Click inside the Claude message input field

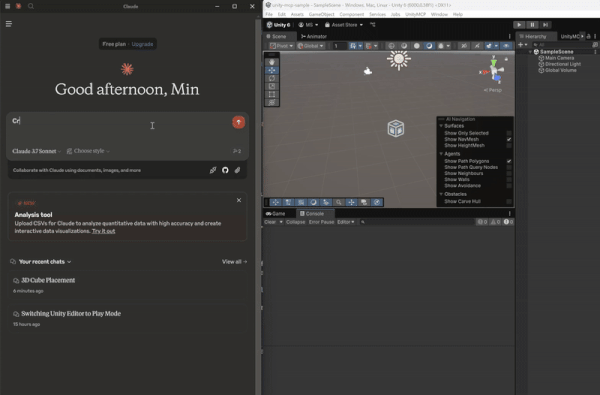click(119, 128)
